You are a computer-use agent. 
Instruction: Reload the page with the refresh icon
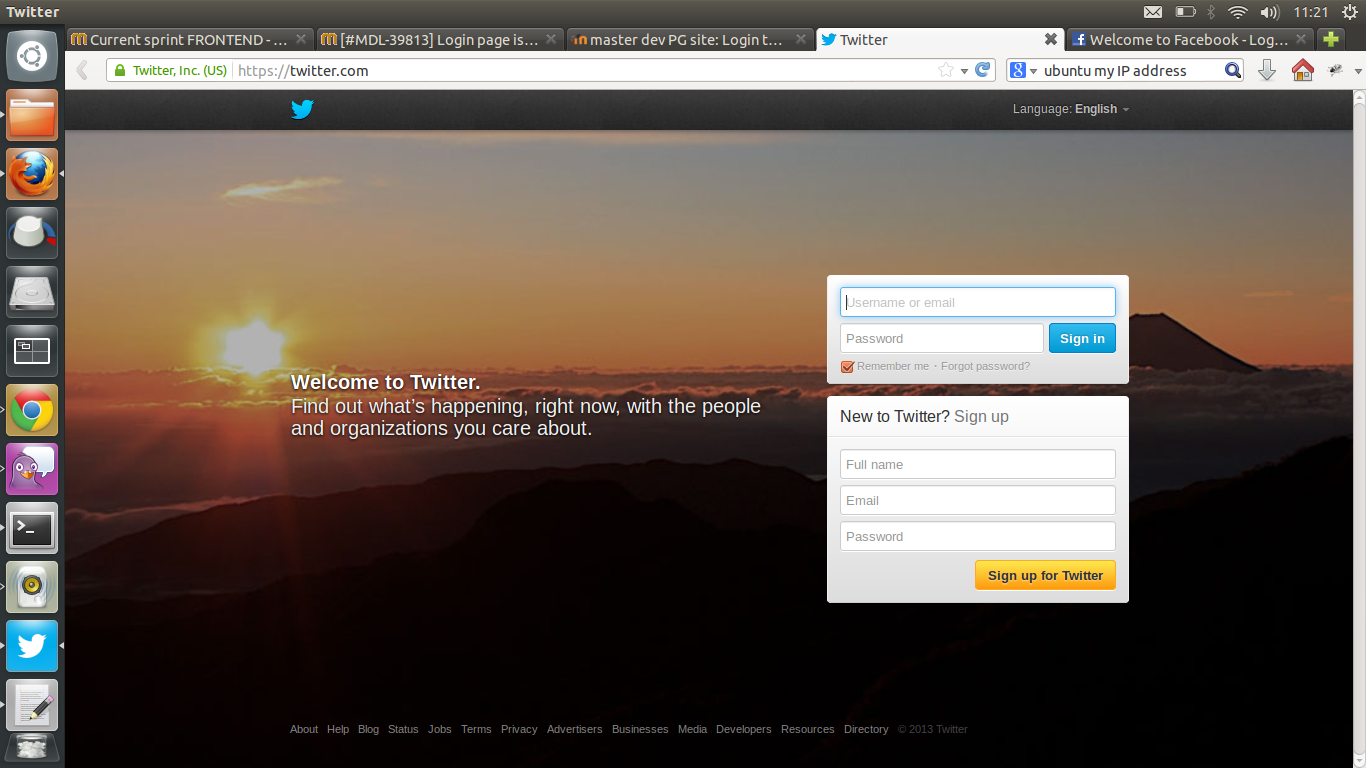pyautogui.click(x=983, y=70)
